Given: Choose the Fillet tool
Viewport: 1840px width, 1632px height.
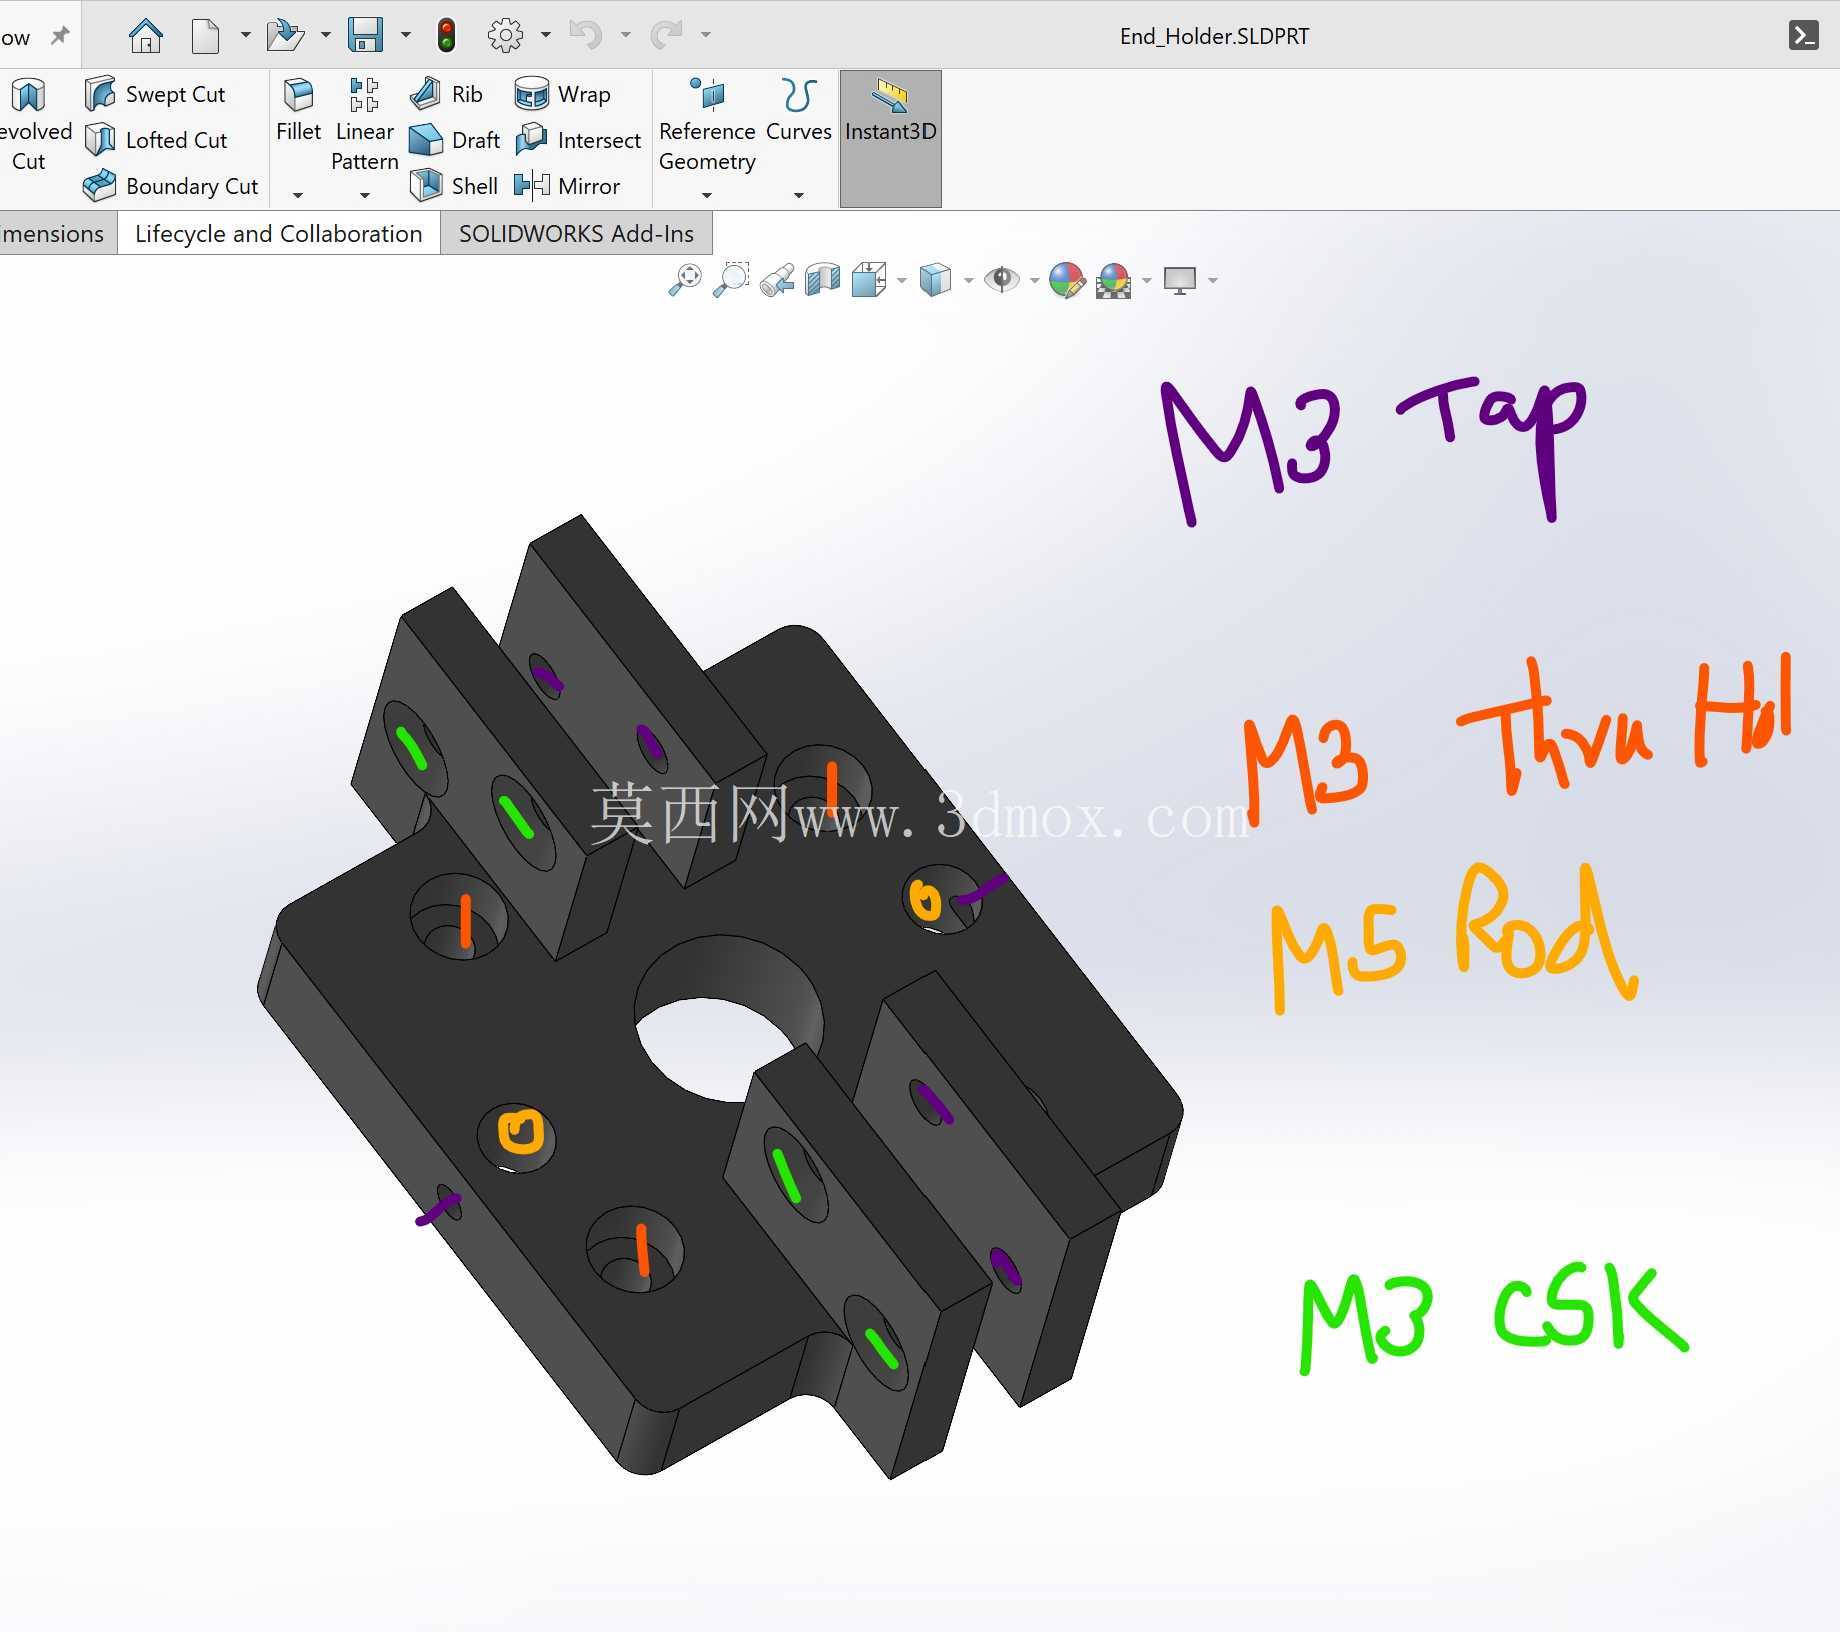Looking at the screenshot, I should coord(298,111).
